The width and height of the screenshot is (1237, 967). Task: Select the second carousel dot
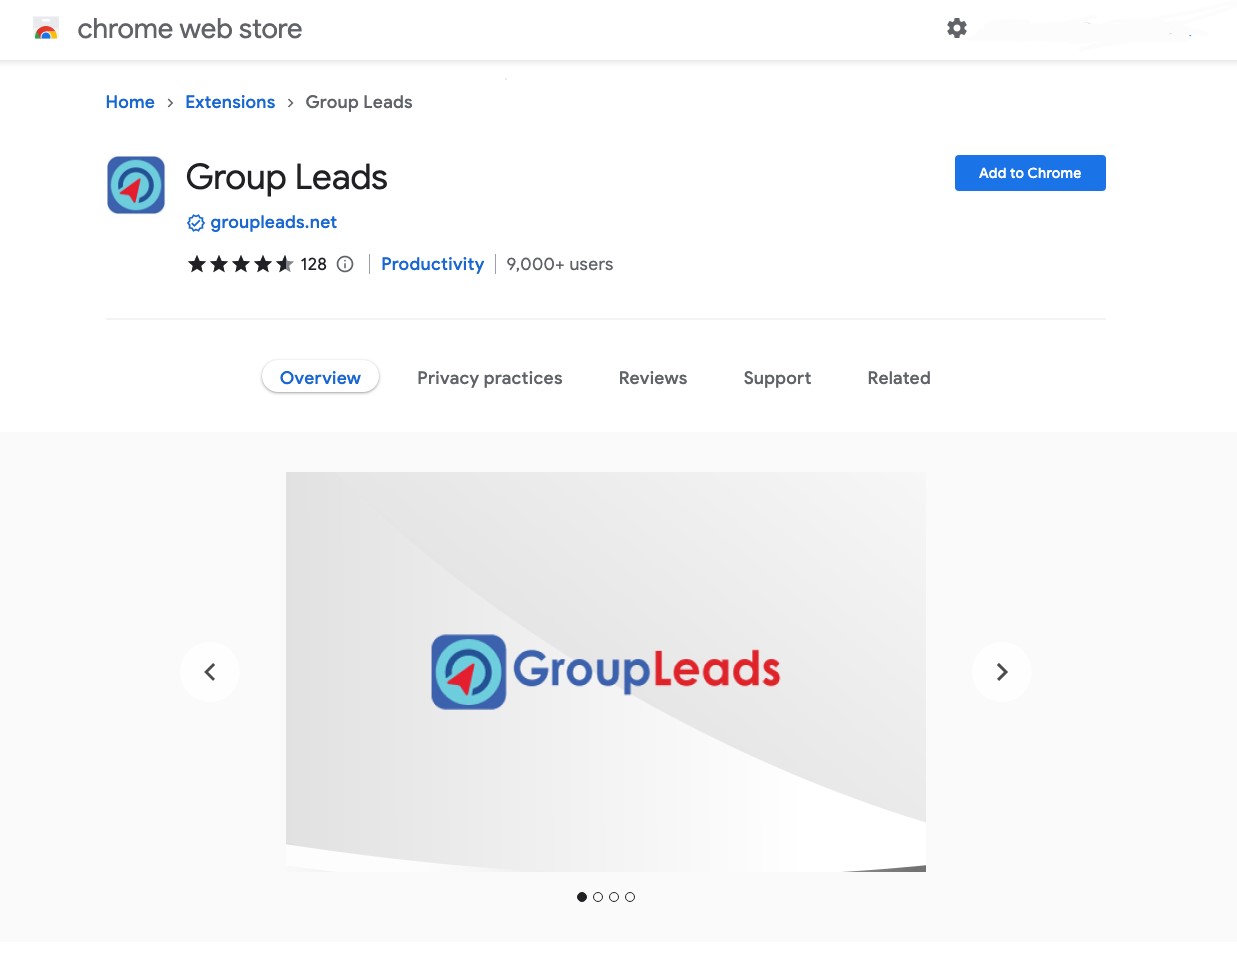[598, 897]
